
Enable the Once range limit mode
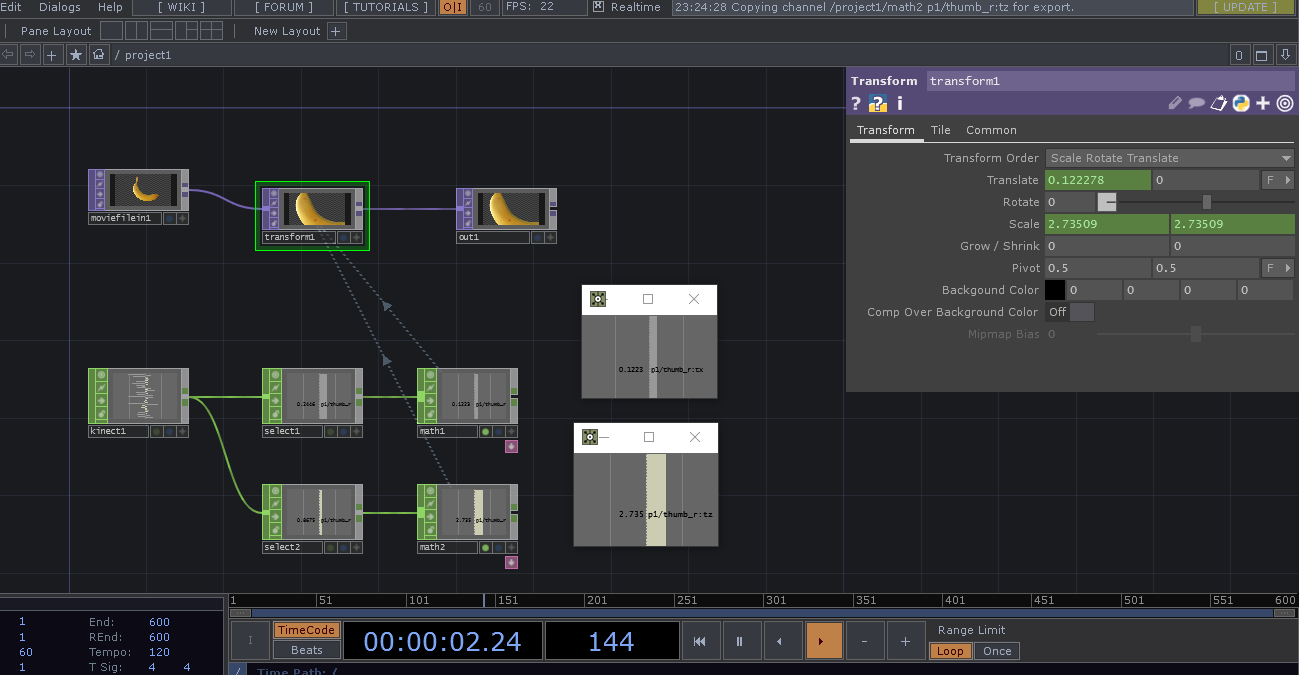[997, 651]
